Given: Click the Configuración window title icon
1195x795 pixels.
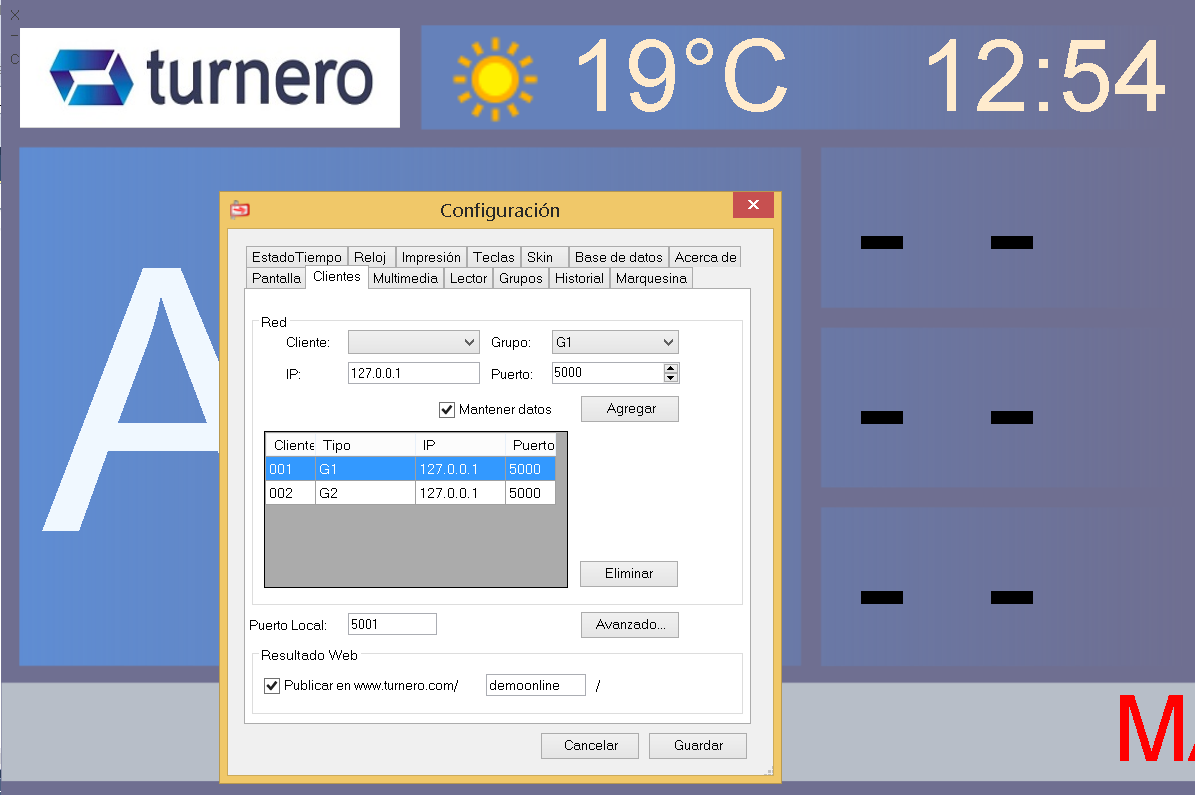Looking at the screenshot, I should click(239, 210).
